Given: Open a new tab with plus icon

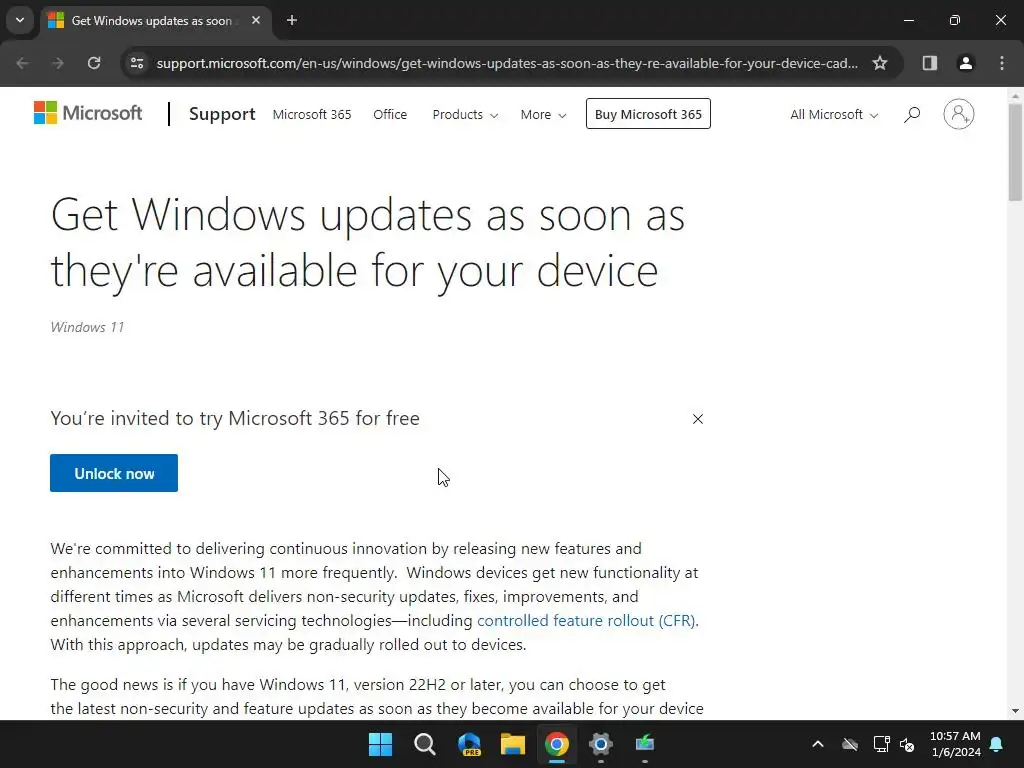Looking at the screenshot, I should click(x=292, y=20).
